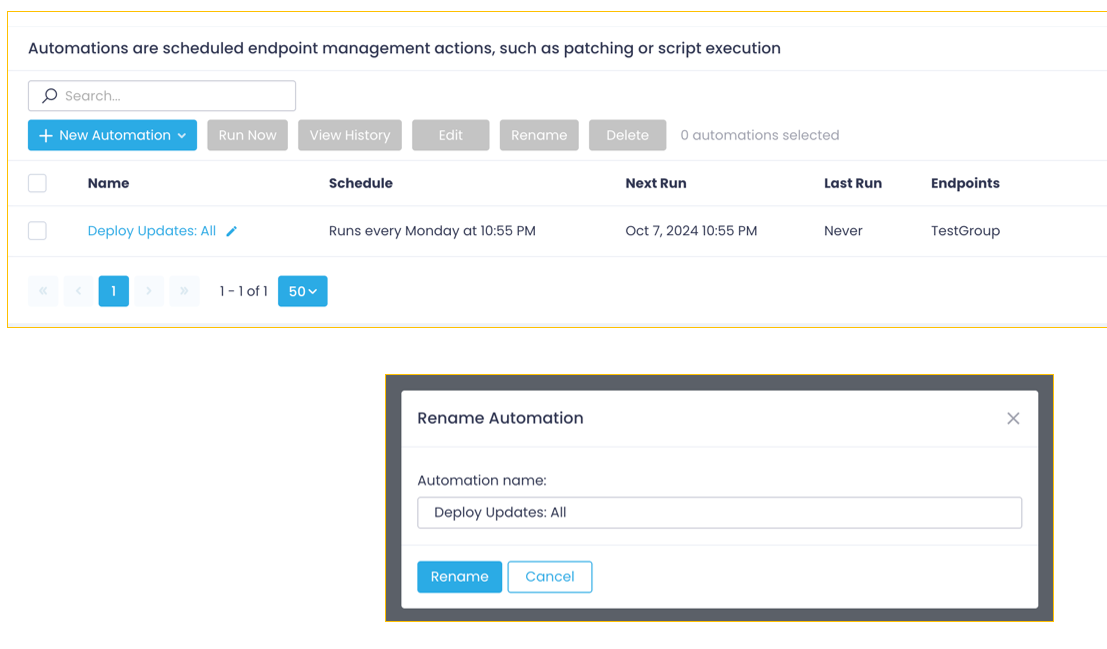The image size is (1107, 649).
Task: Check the Deploy Updates: All row checkbox
Action: (x=37, y=231)
